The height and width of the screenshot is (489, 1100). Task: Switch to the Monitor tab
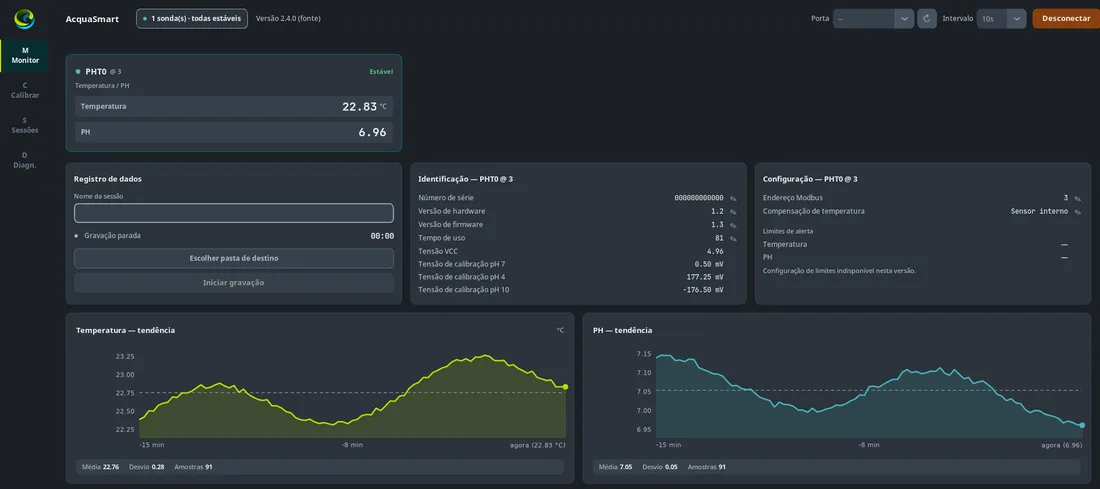point(25,55)
